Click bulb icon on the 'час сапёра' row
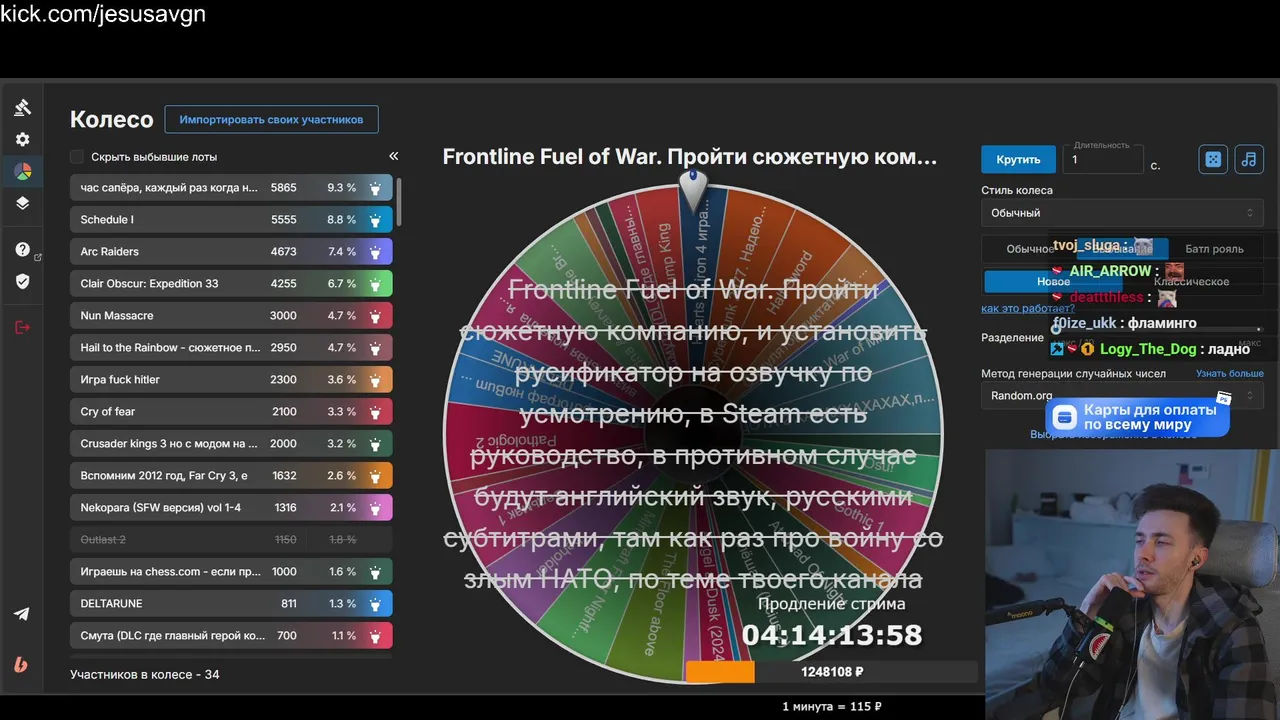This screenshot has height=720, width=1280. point(375,188)
